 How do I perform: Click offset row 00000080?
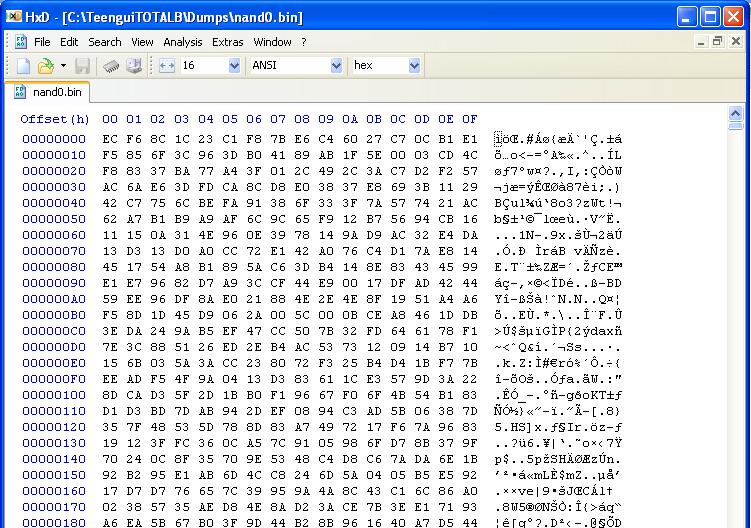point(54,267)
